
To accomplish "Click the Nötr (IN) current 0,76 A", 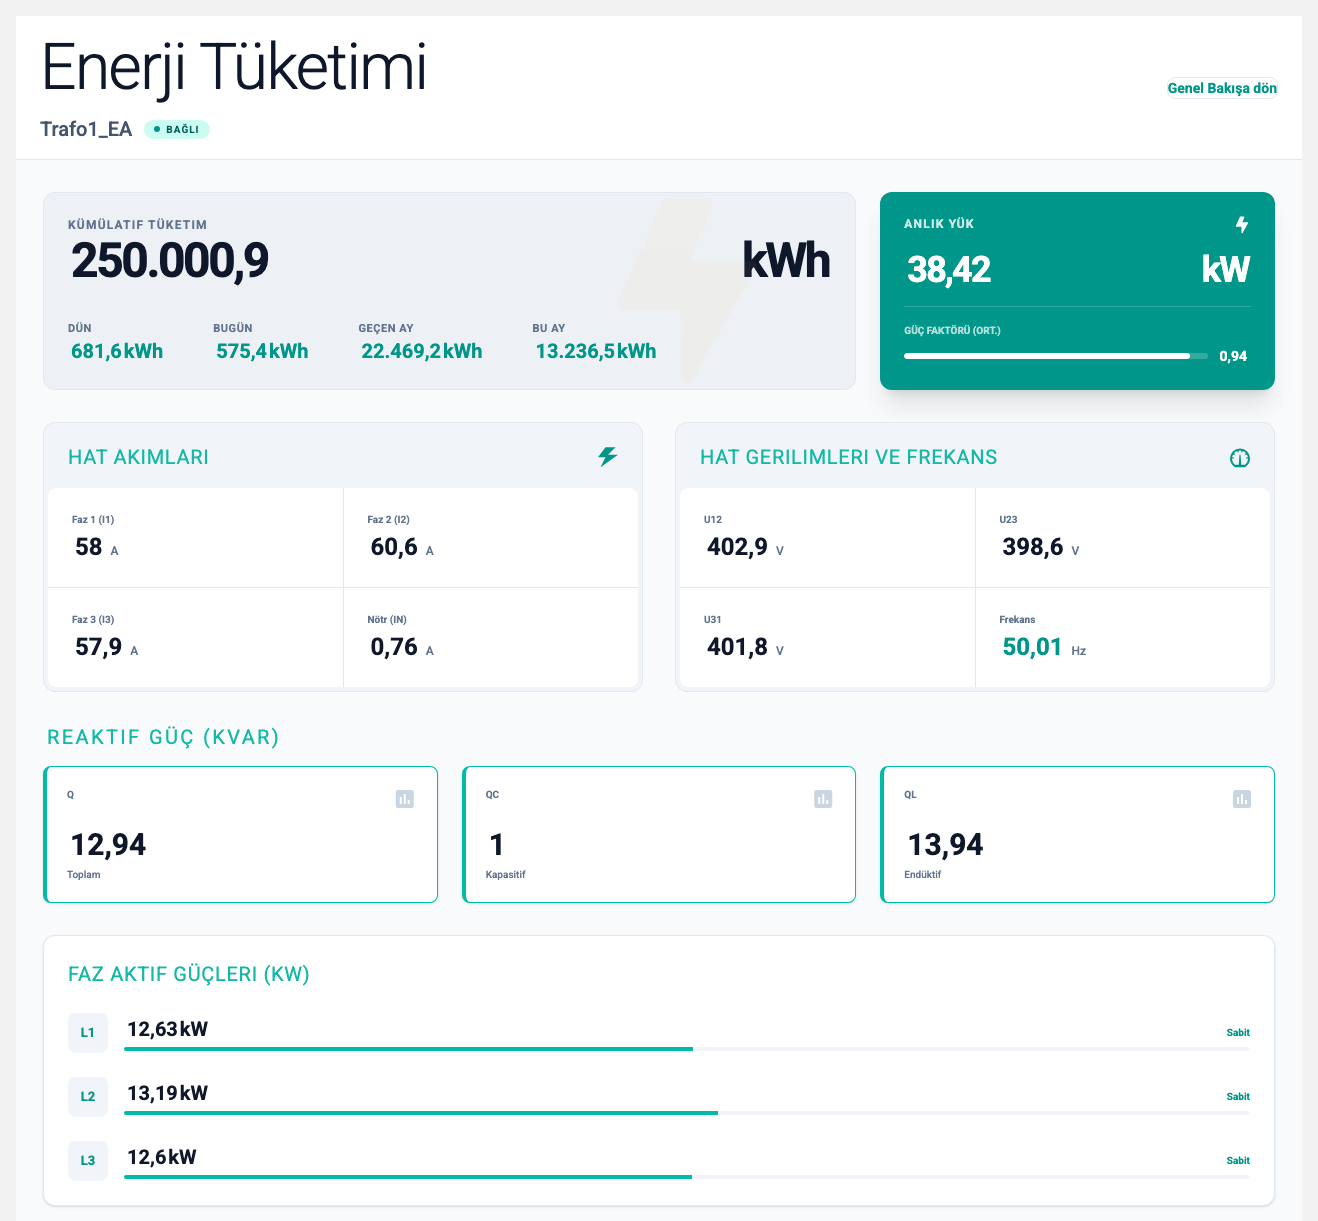I will pyautogui.click(x=402, y=647).
